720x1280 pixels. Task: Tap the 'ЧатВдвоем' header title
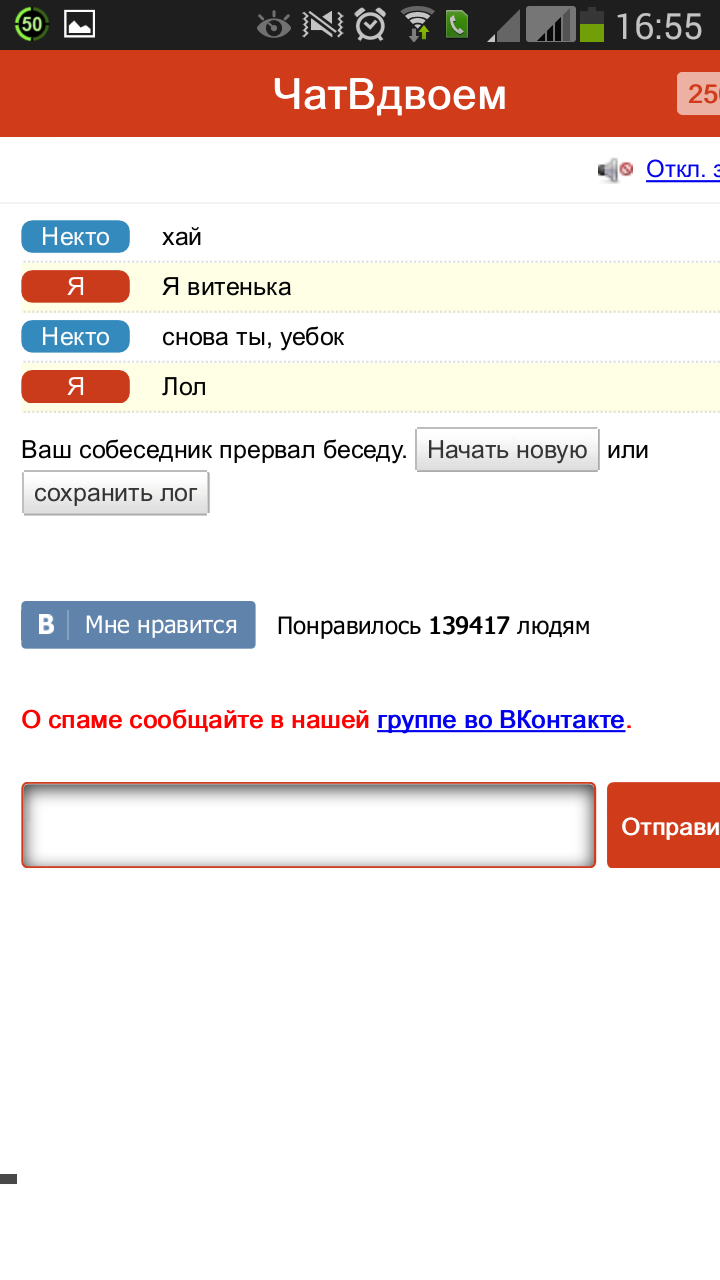[389, 95]
